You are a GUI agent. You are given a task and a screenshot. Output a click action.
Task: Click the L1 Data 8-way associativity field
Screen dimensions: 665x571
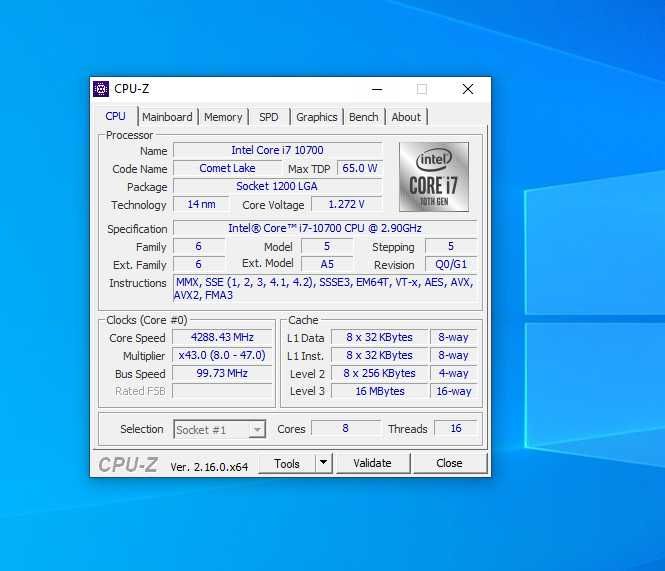[x=453, y=337]
